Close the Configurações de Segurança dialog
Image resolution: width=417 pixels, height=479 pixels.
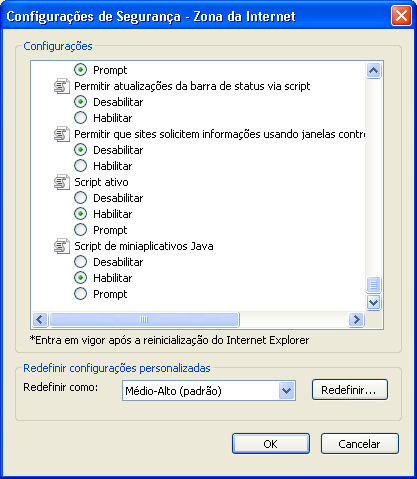point(401,16)
